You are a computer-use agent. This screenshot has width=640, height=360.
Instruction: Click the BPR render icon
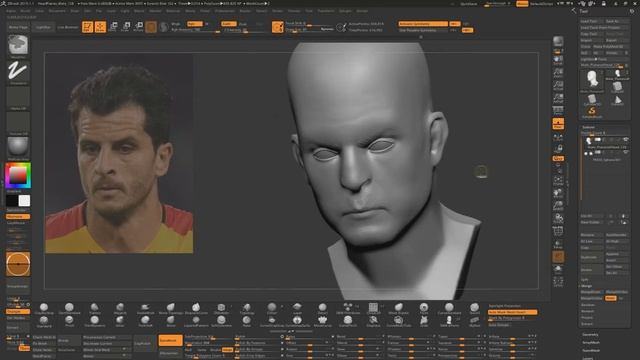pyautogui.click(x=558, y=42)
